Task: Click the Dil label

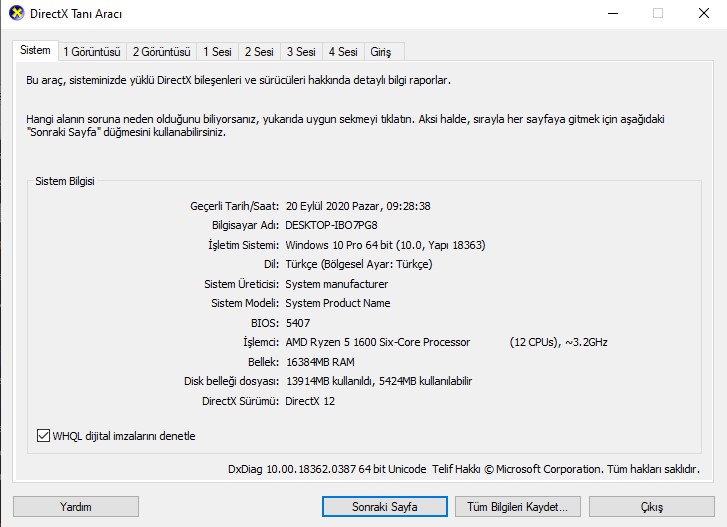Action: (x=272, y=264)
